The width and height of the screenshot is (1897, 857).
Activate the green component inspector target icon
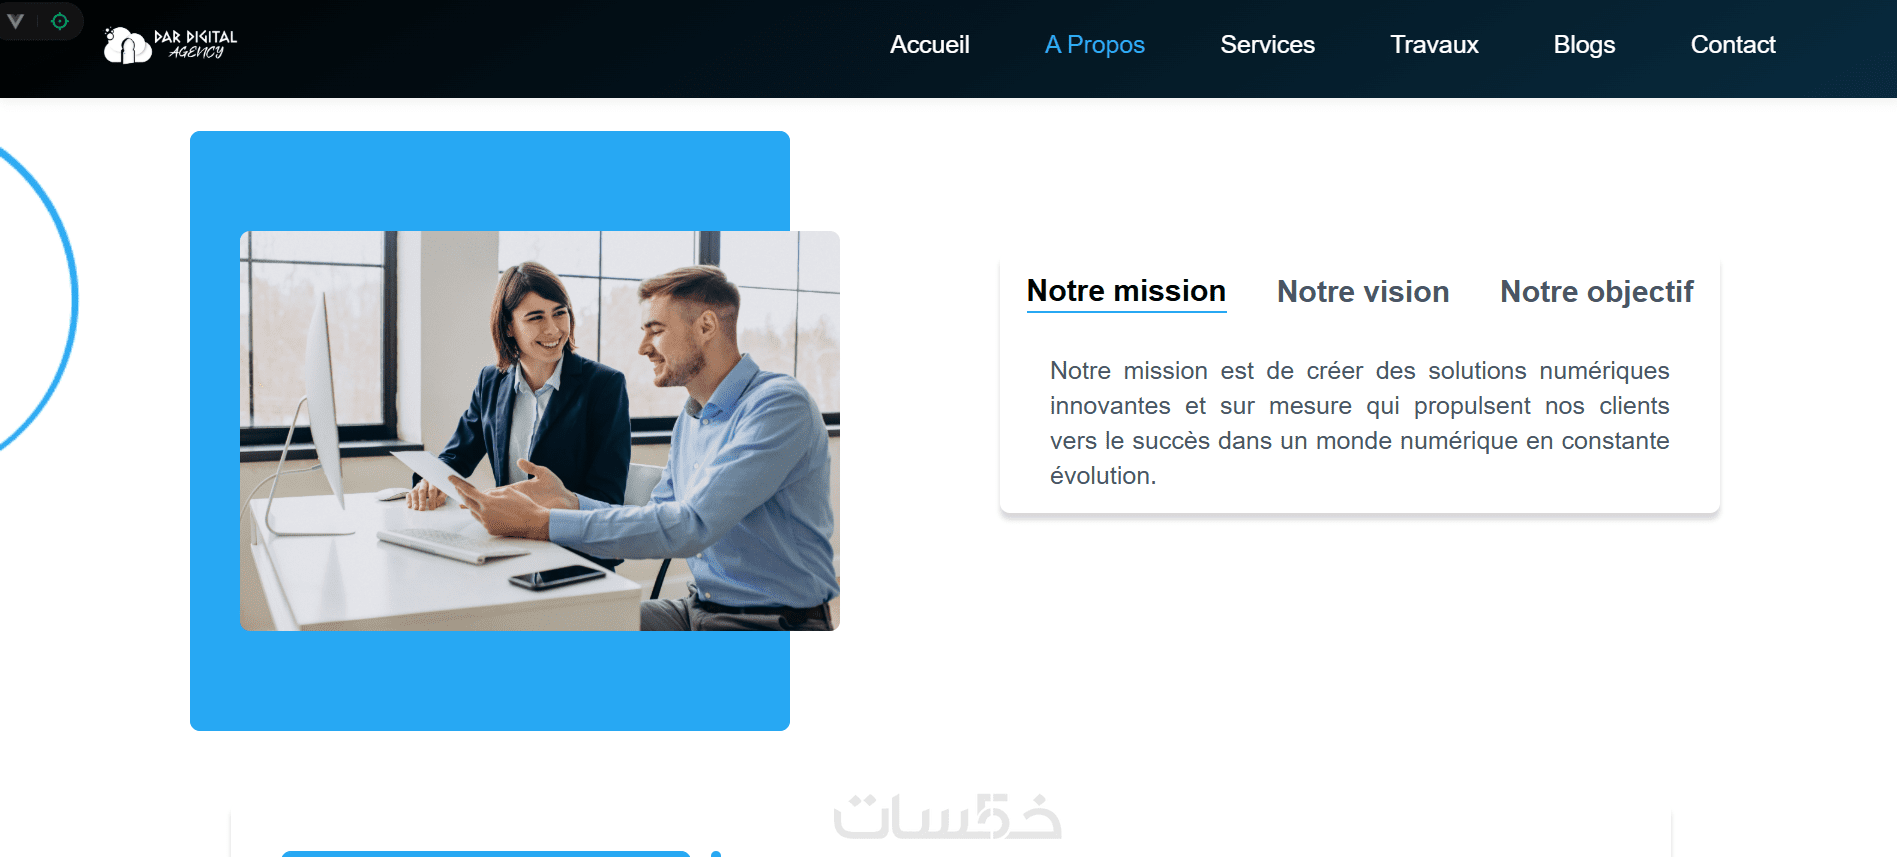click(x=60, y=21)
